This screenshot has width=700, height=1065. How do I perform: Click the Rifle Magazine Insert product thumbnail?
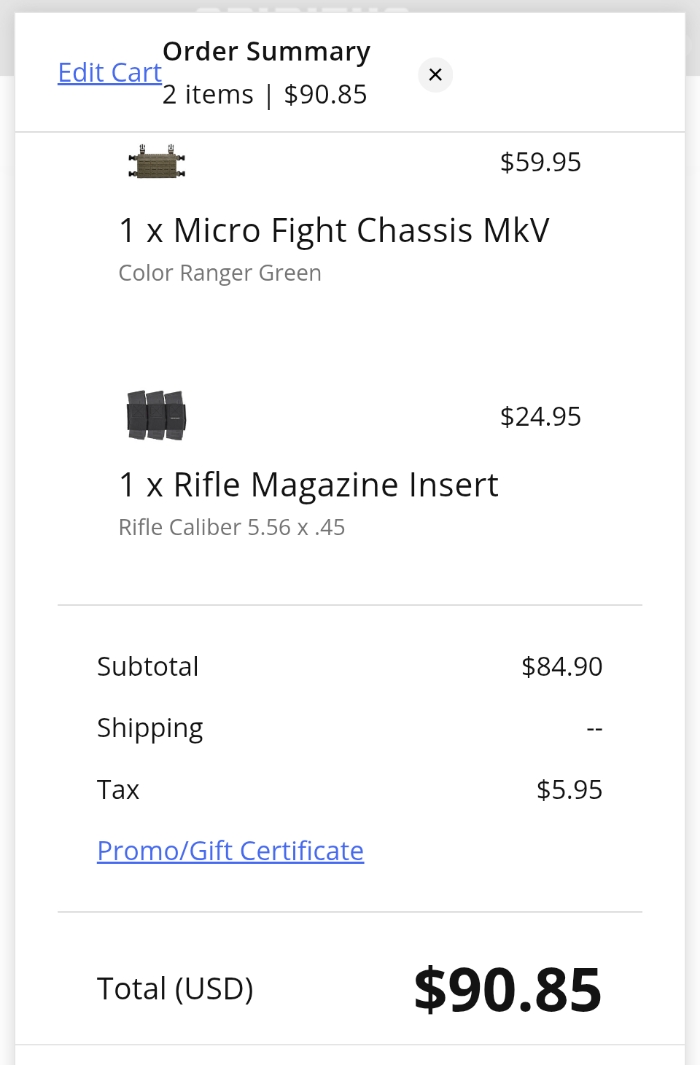[157, 415]
